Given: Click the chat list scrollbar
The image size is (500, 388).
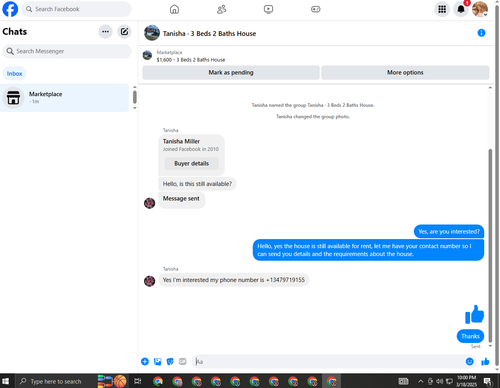Looking at the screenshot, I should 135,97.
